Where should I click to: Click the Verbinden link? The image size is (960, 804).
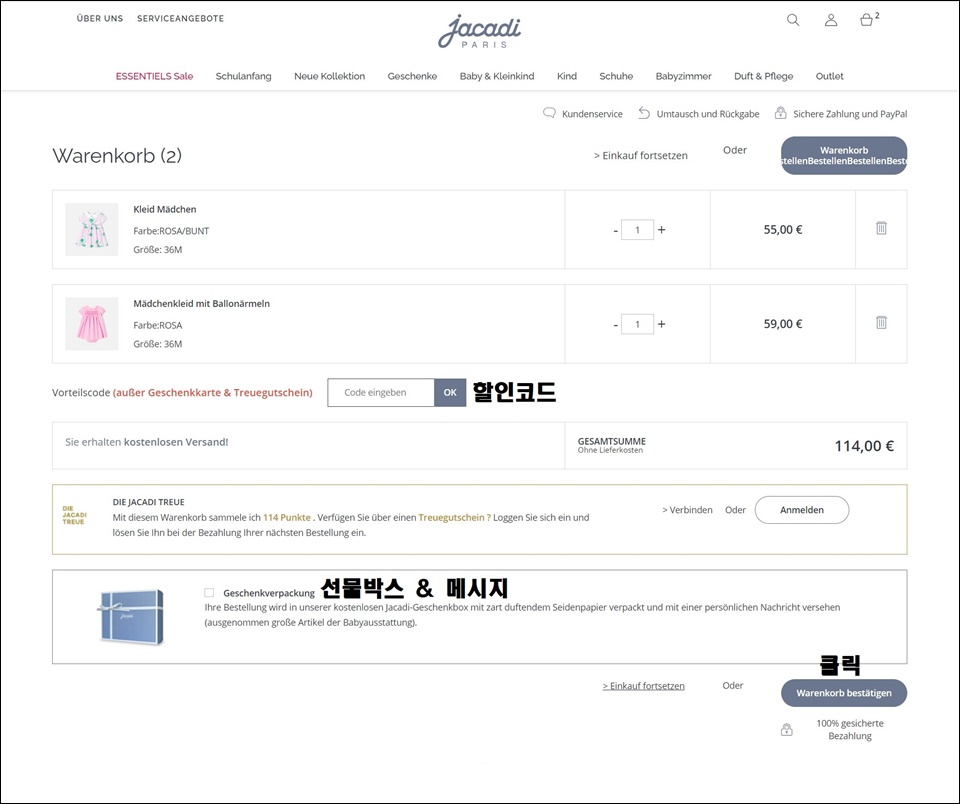click(x=687, y=509)
